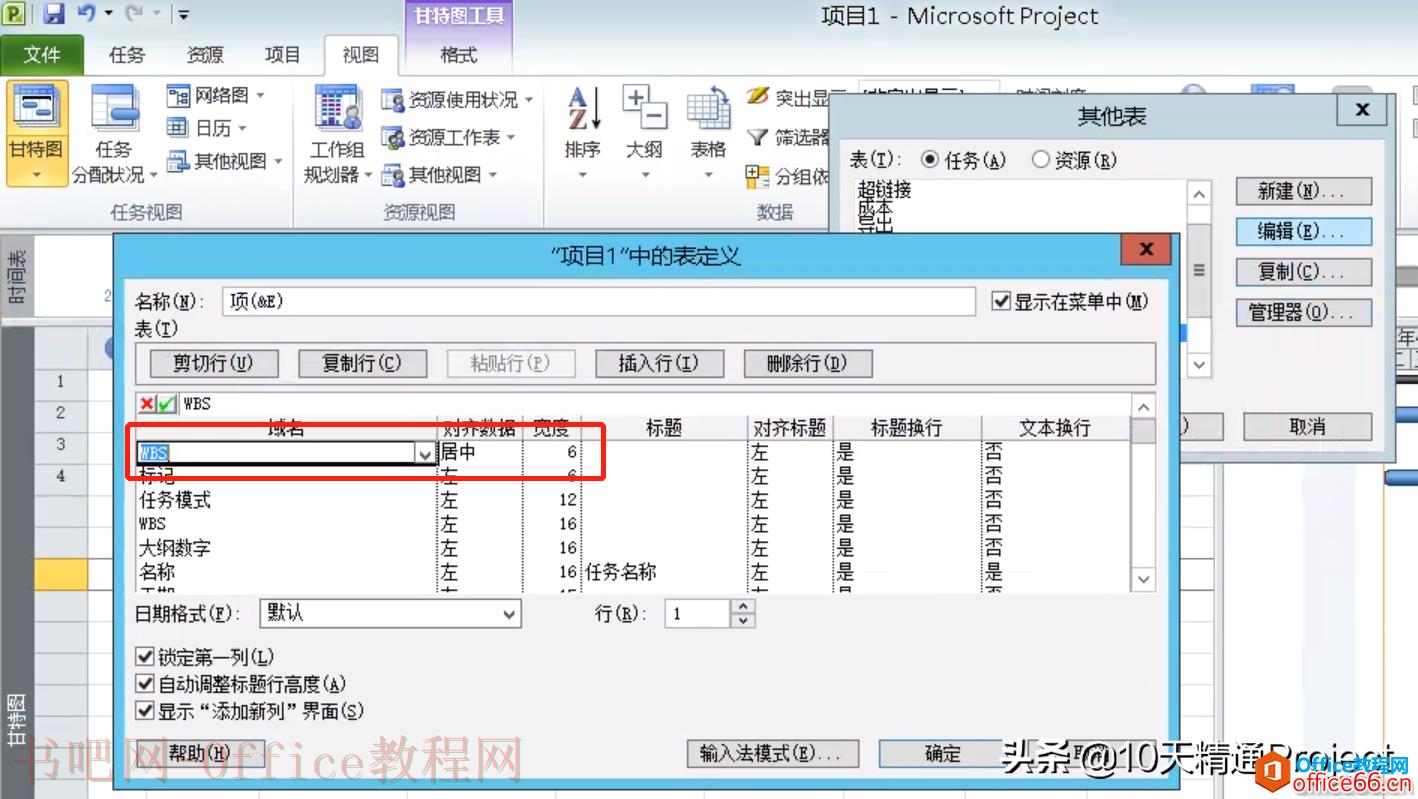This screenshot has width=1418, height=799.
Task: Click the 资源工作表 icon
Action: tap(392, 137)
